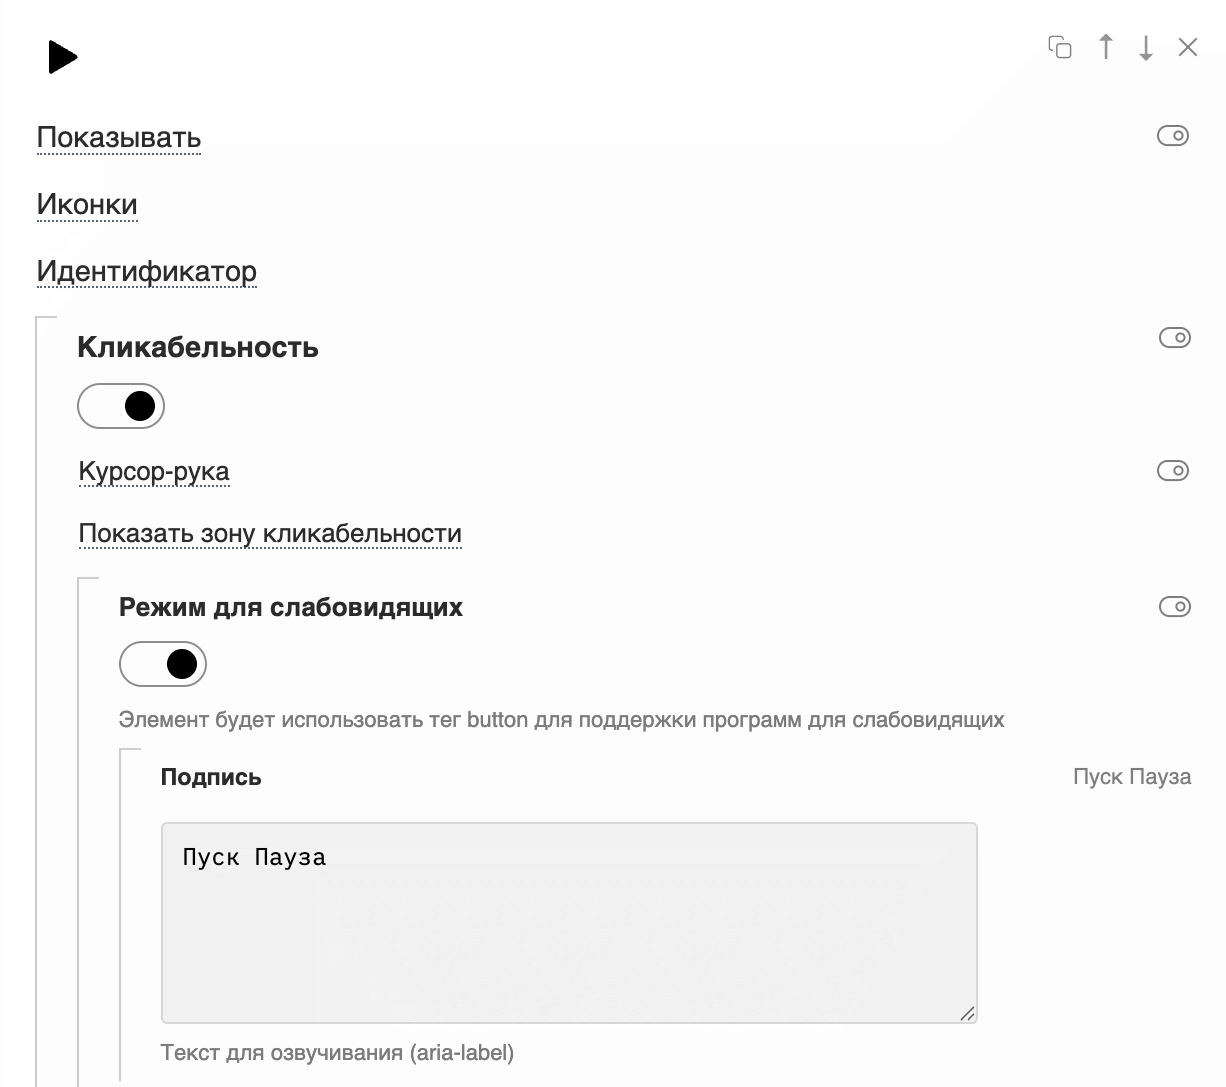Click Показать зону кликабельности link
The width and height of the screenshot is (1226, 1087).
(270, 534)
